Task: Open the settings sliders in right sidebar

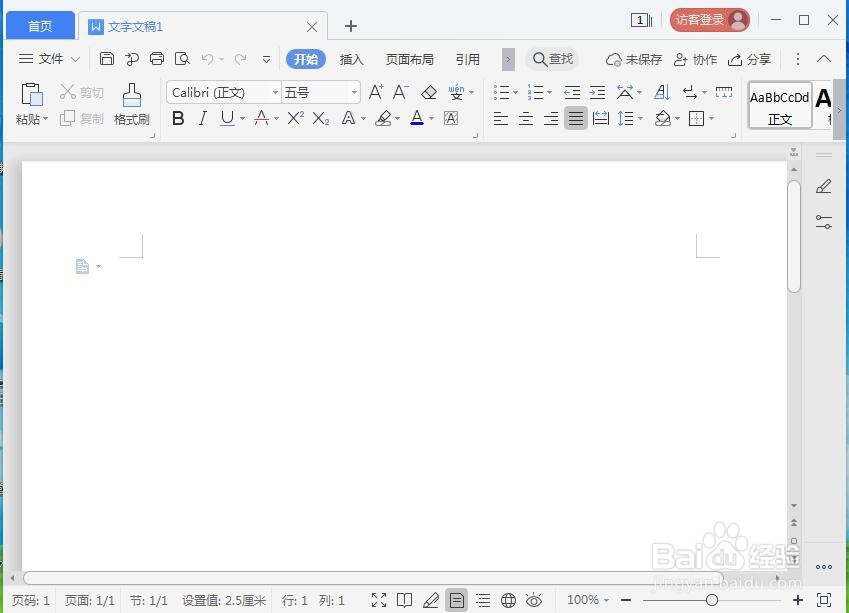Action: click(x=824, y=221)
